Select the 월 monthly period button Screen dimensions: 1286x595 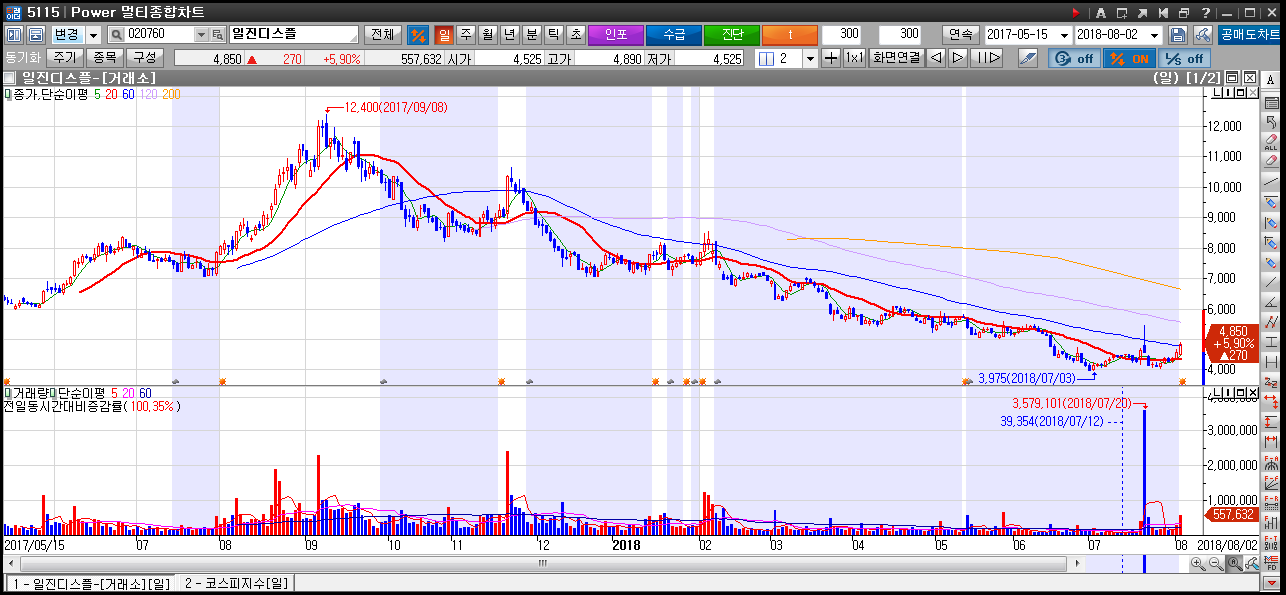click(488, 34)
